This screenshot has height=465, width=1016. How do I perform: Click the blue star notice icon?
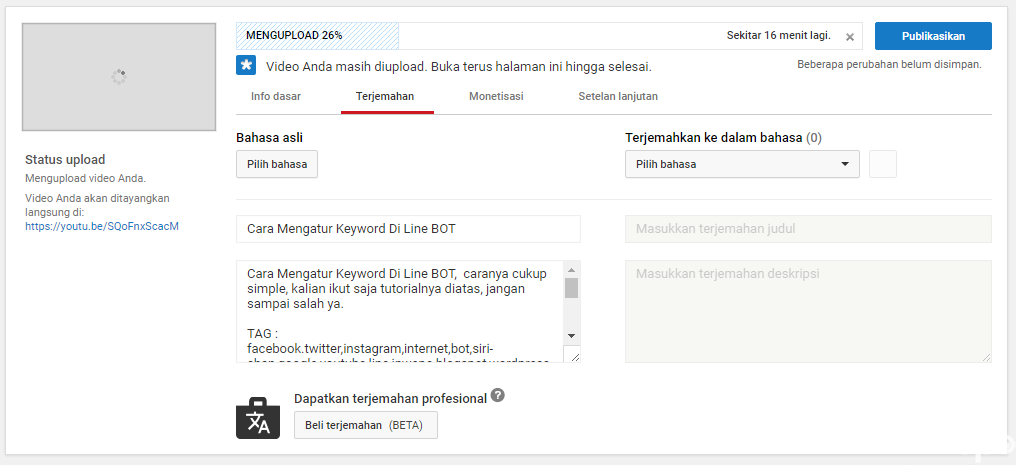pyautogui.click(x=246, y=65)
